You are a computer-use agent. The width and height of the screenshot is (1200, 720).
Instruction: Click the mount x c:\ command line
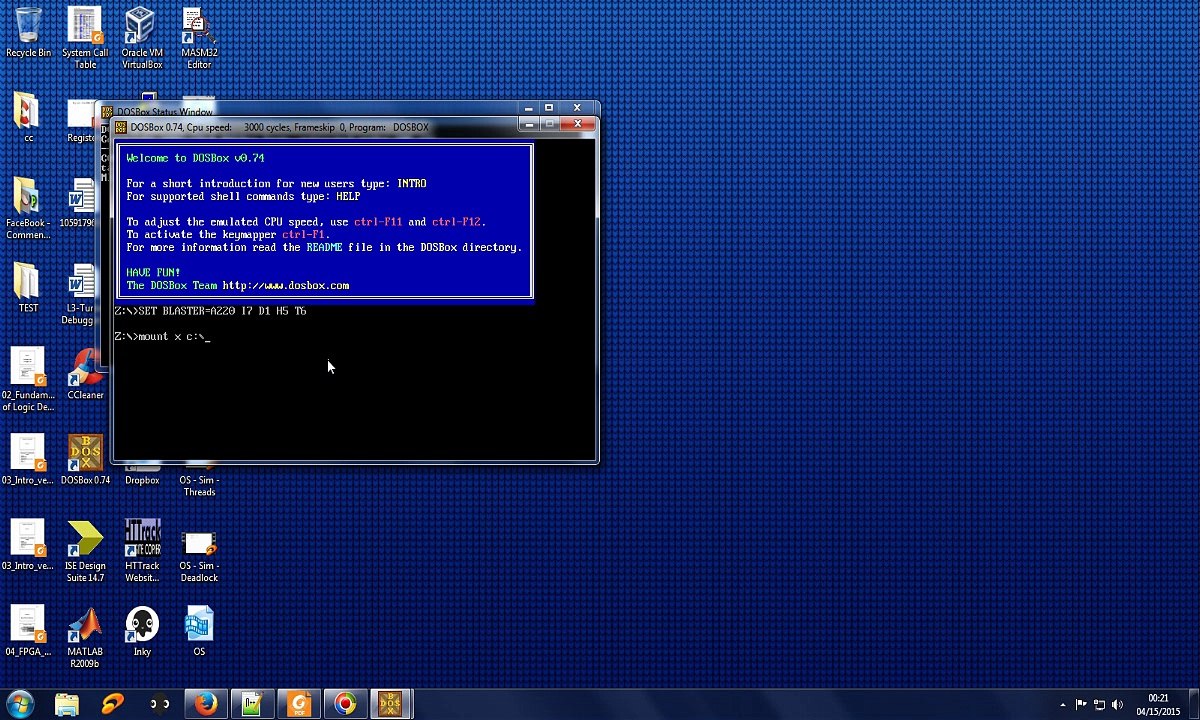click(x=160, y=336)
